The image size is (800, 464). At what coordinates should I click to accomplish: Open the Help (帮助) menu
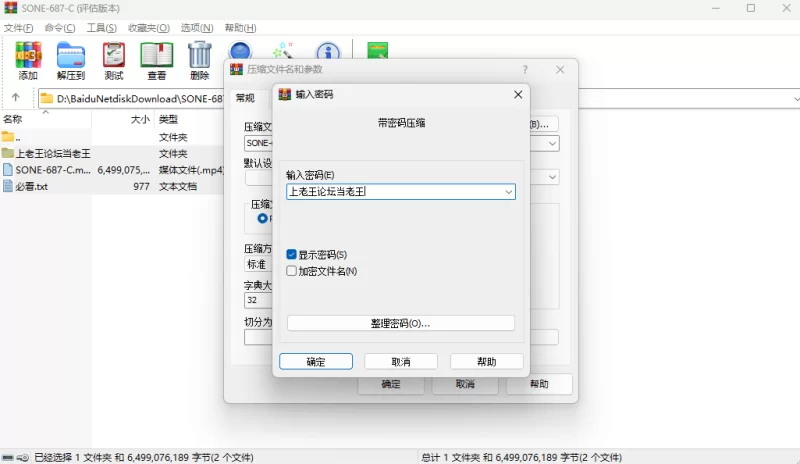[x=240, y=28]
